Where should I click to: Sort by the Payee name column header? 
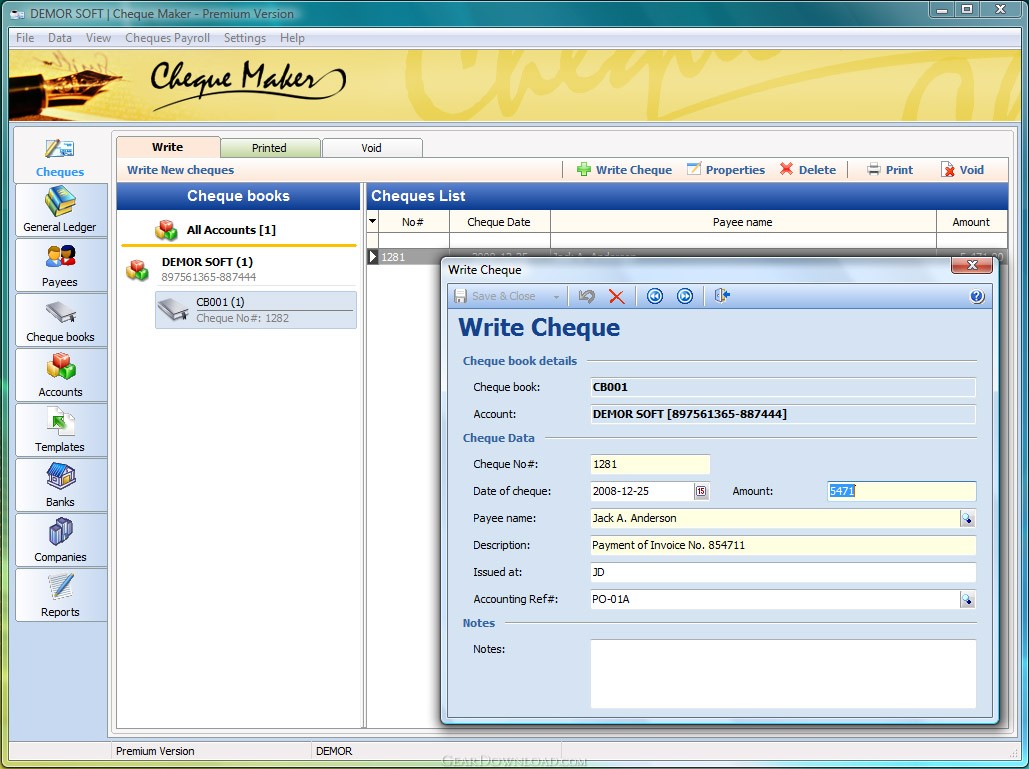(743, 222)
